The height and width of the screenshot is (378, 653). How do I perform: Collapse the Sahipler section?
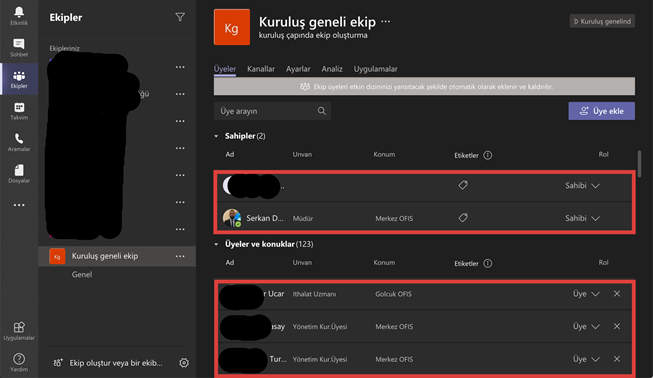coord(216,136)
